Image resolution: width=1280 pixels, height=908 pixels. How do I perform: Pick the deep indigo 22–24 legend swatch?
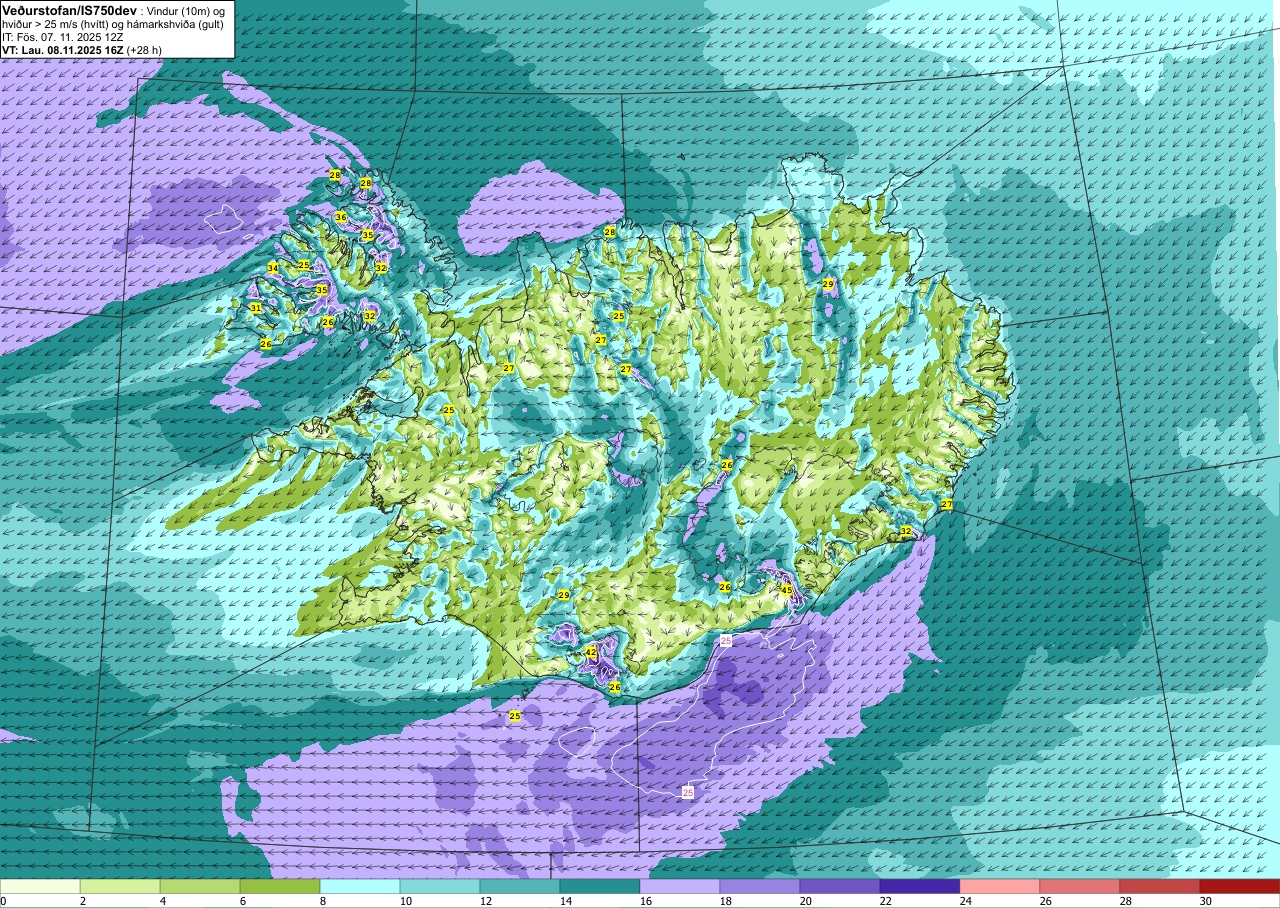920,886
